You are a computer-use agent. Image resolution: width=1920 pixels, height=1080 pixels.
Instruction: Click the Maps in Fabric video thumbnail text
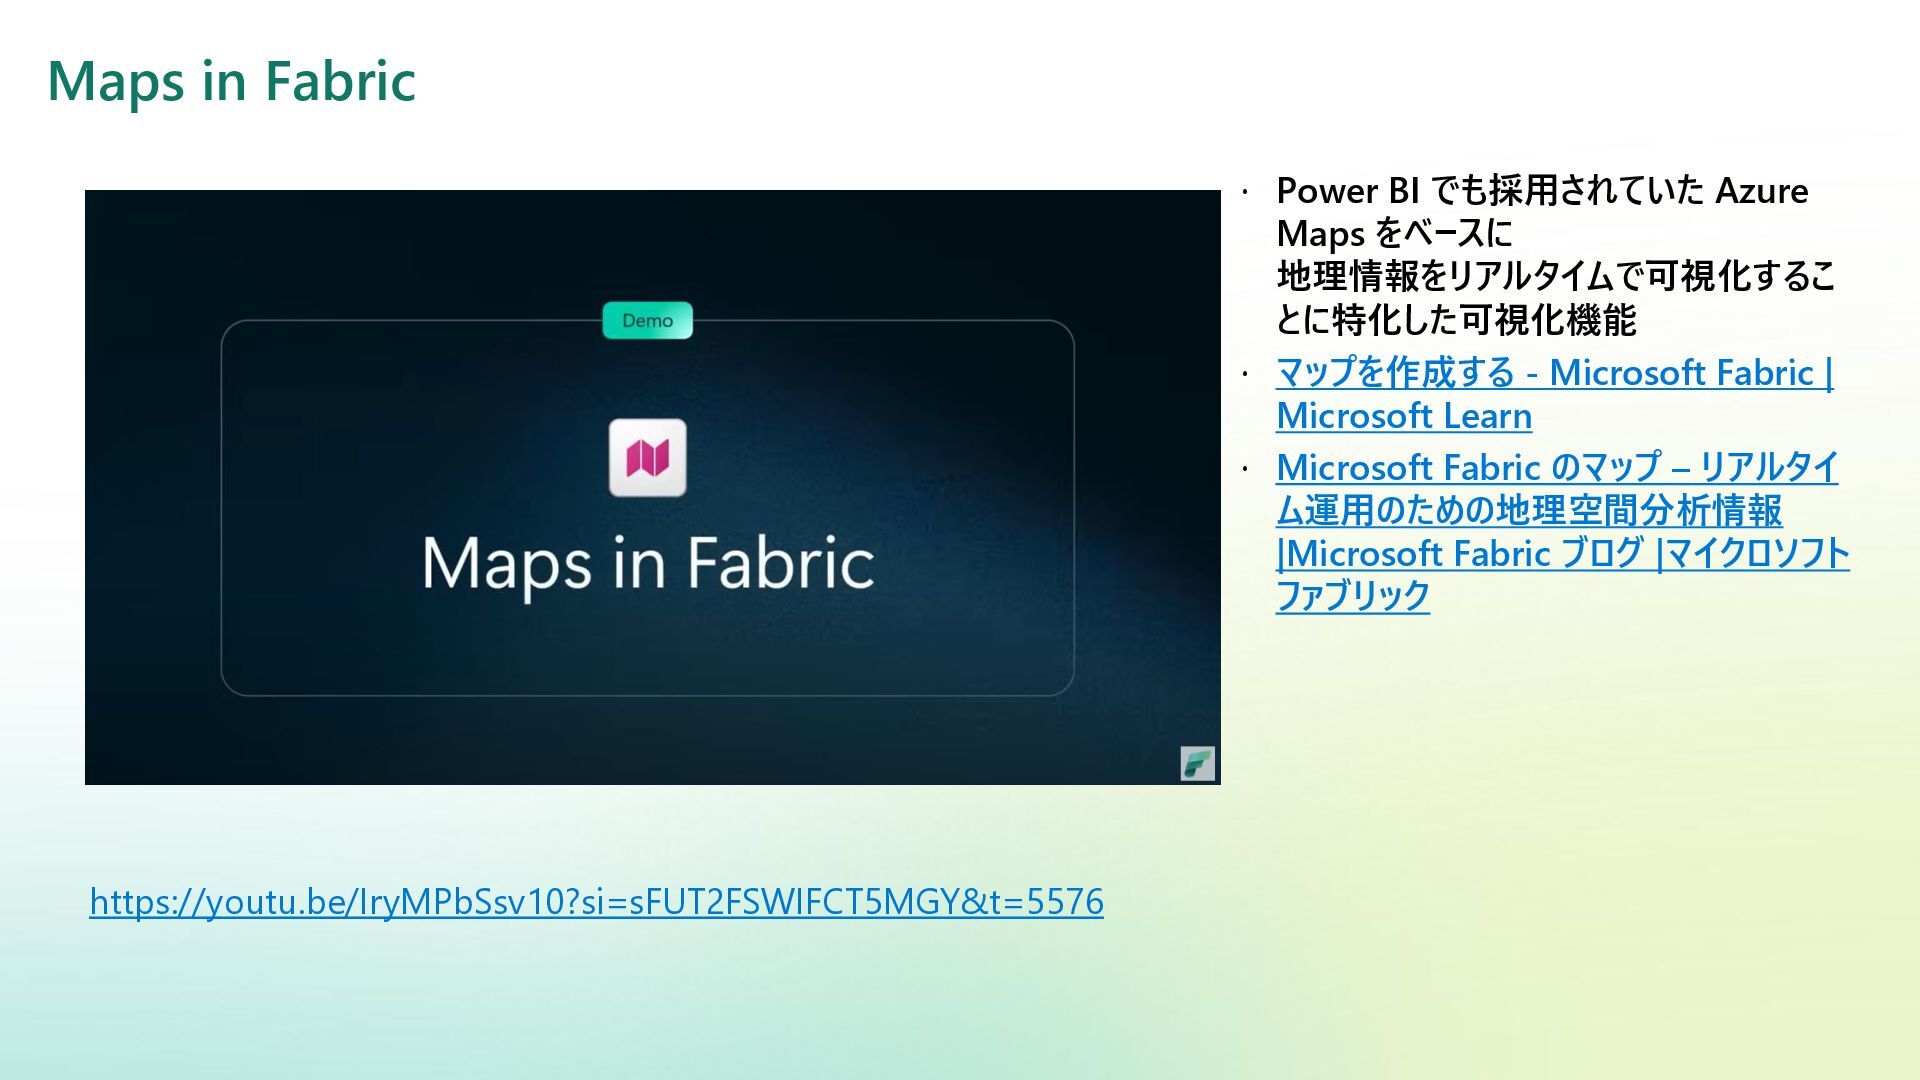pyautogui.click(x=648, y=563)
